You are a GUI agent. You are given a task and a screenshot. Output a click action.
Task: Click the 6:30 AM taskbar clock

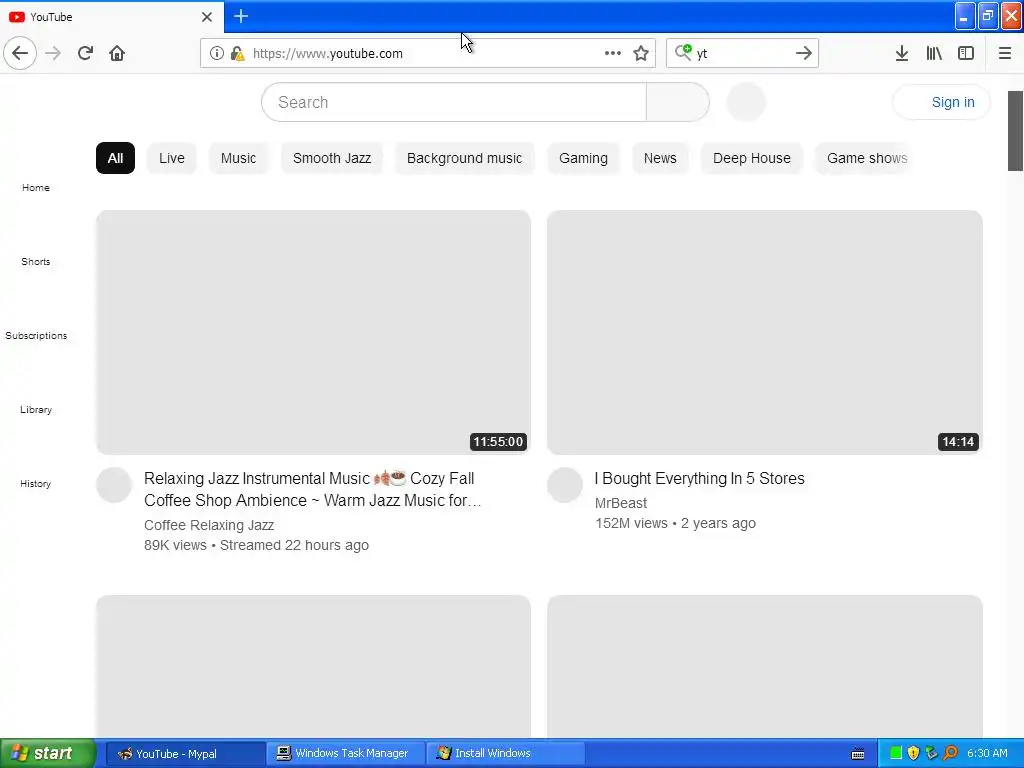point(987,753)
